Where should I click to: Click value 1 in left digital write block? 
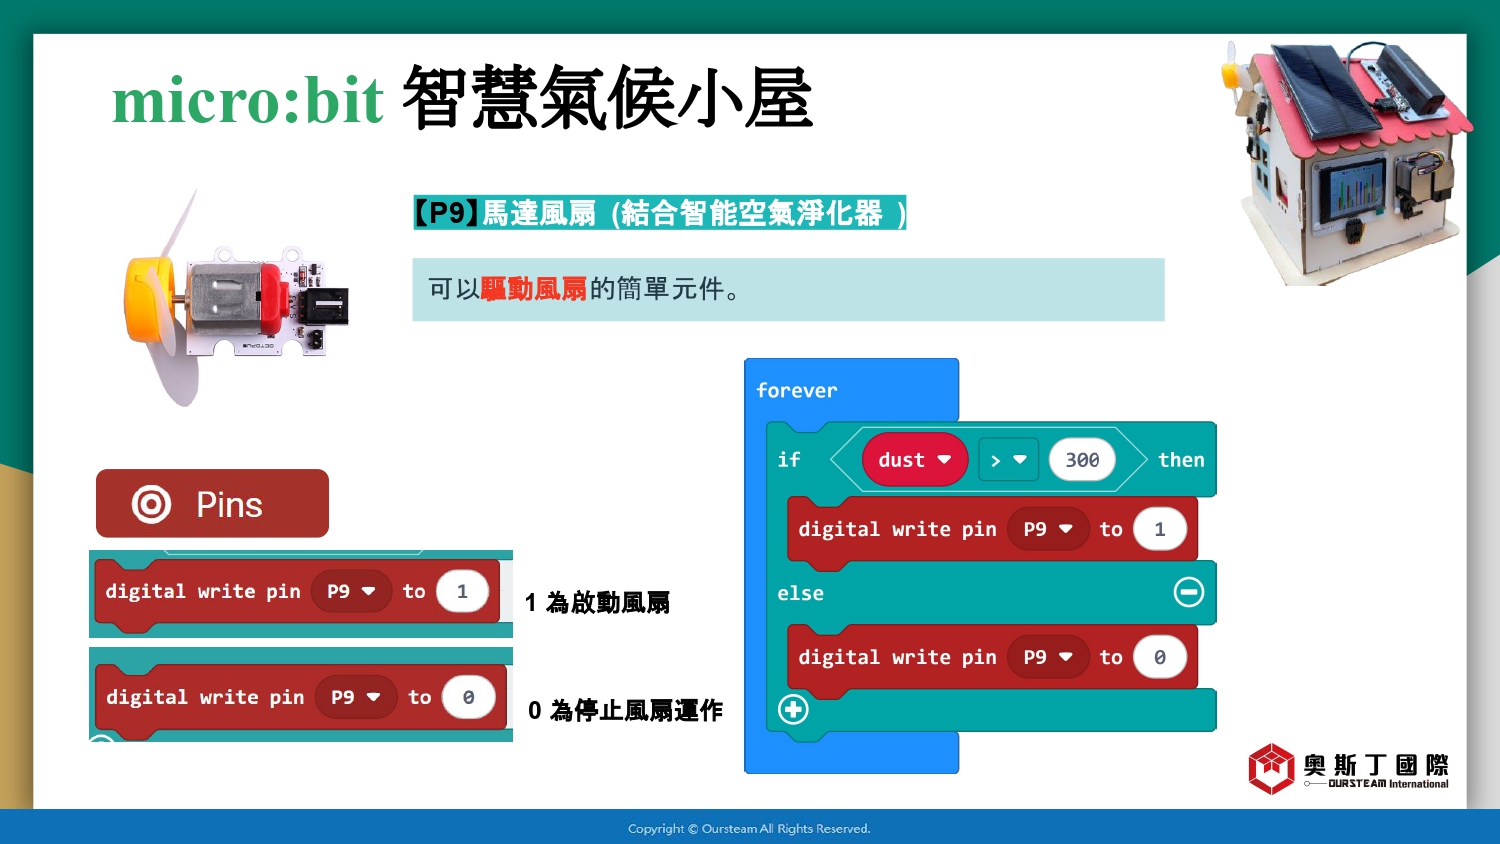coord(462,592)
